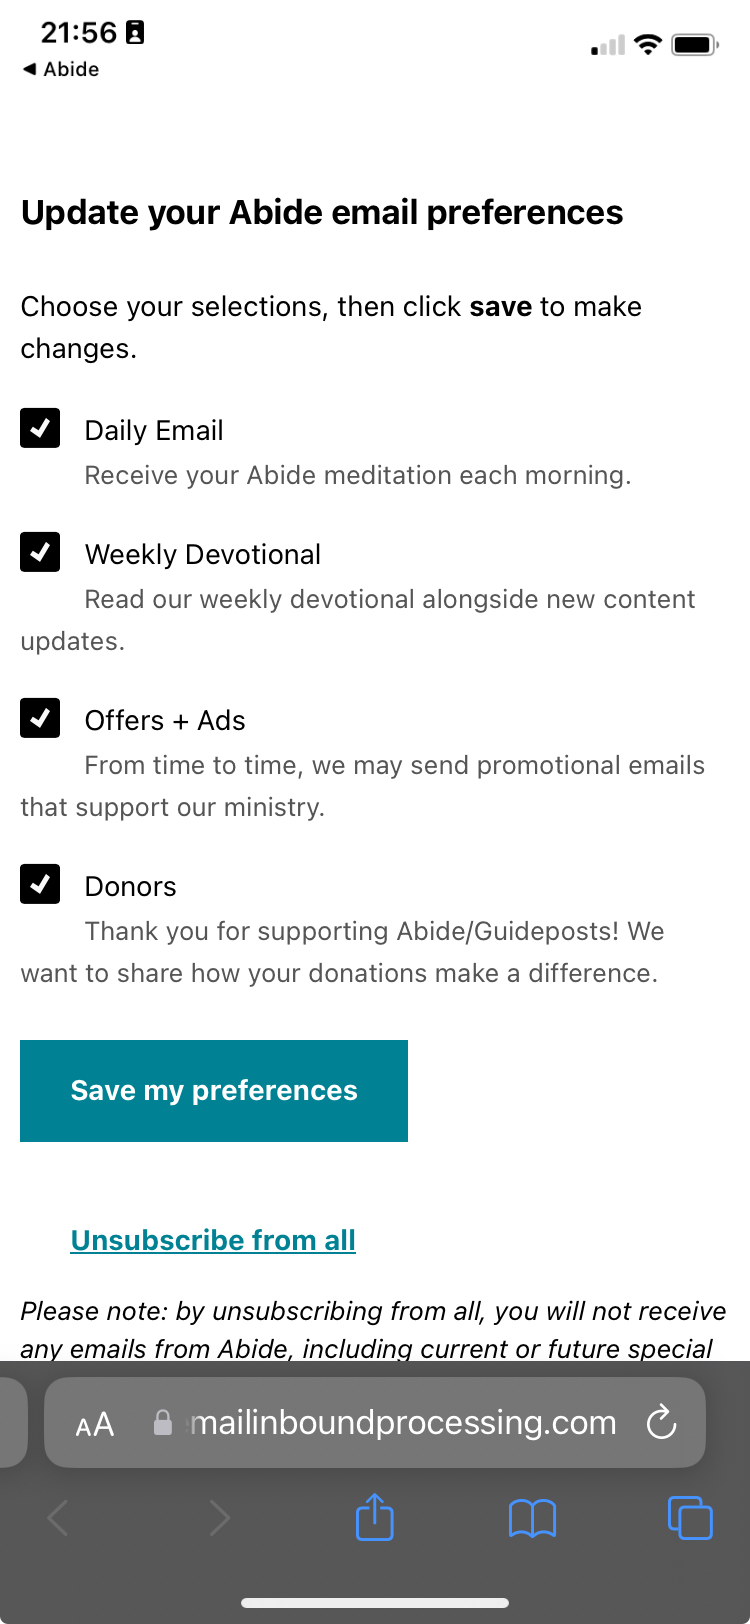Viewport: 750px width, 1624px height.
Task: Open the Safari tabs overview icon
Action: pyautogui.click(x=690, y=1517)
